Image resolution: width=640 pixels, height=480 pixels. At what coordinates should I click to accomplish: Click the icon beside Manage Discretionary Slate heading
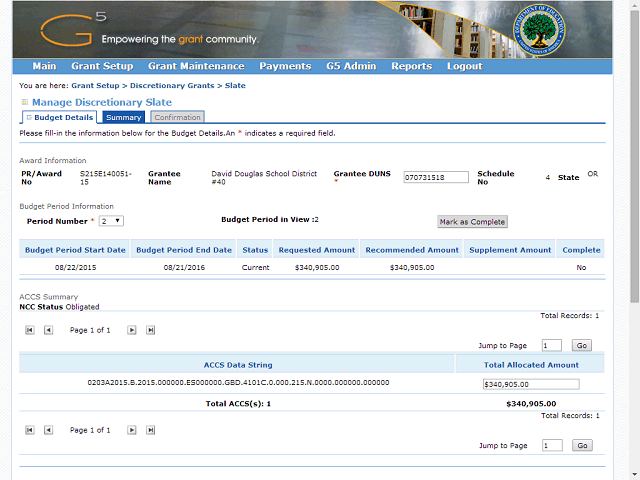pyautogui.click(x=25, y=102)
